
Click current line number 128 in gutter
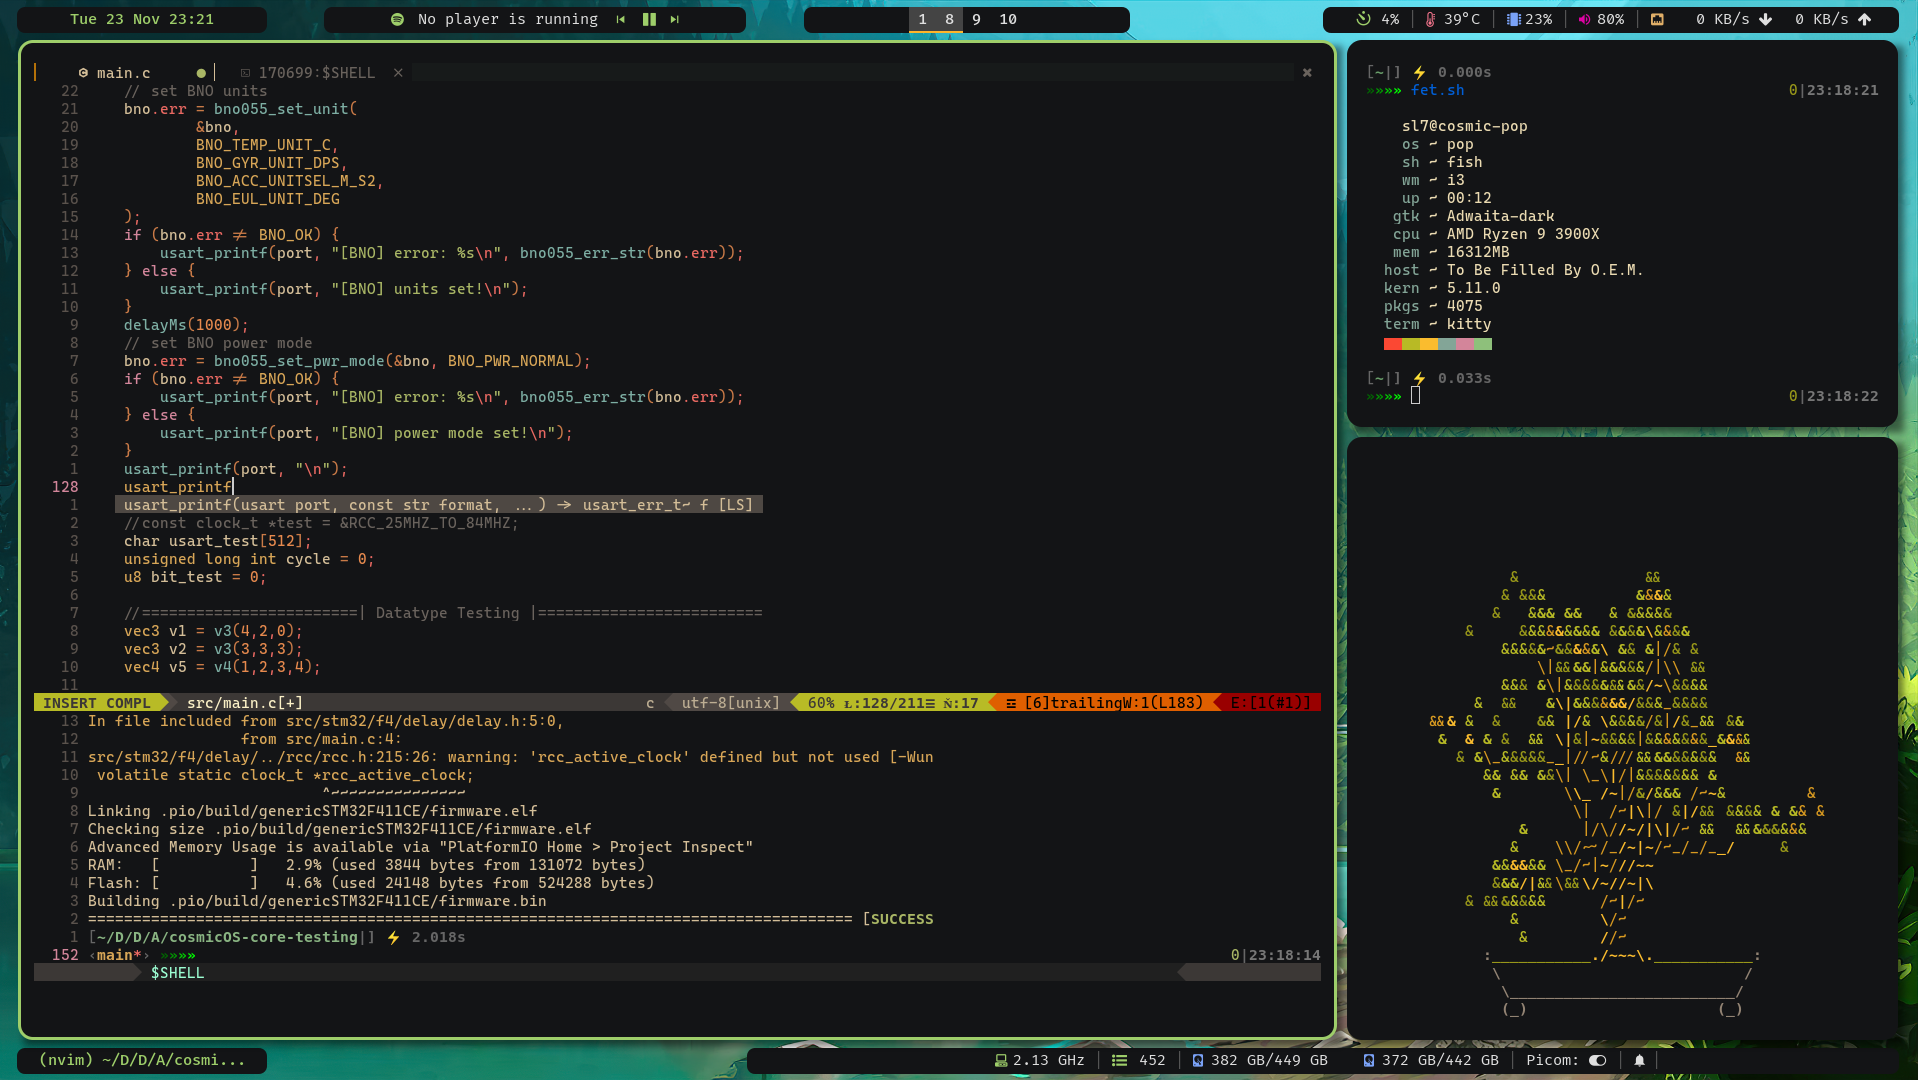(x=65, y=487)
